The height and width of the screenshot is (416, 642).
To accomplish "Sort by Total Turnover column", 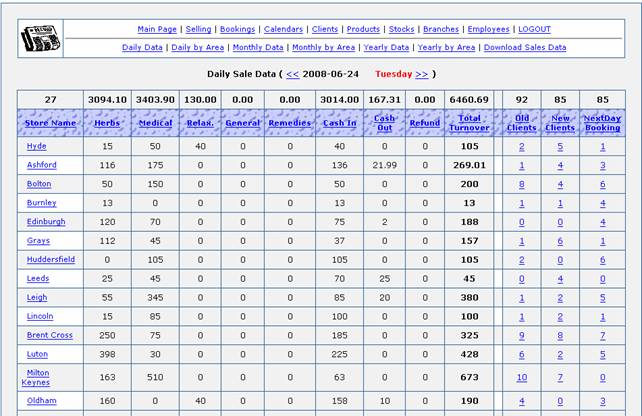I will pos(469,123).
